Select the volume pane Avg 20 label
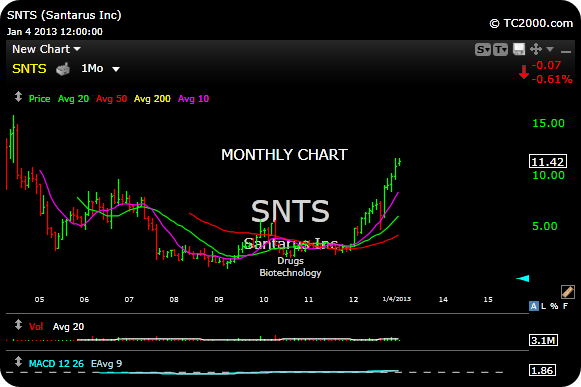This screenshot has width=581, height=387. tap(69, 327)
